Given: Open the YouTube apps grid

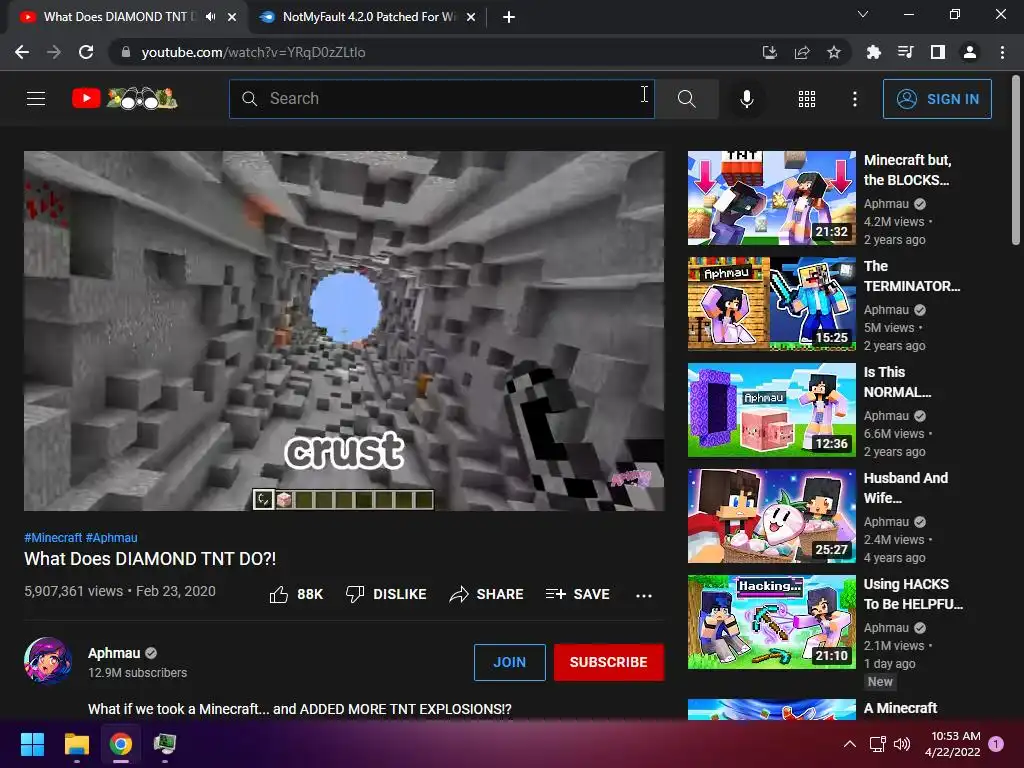Looking at the screenshot, I should [x=807, y=99].
